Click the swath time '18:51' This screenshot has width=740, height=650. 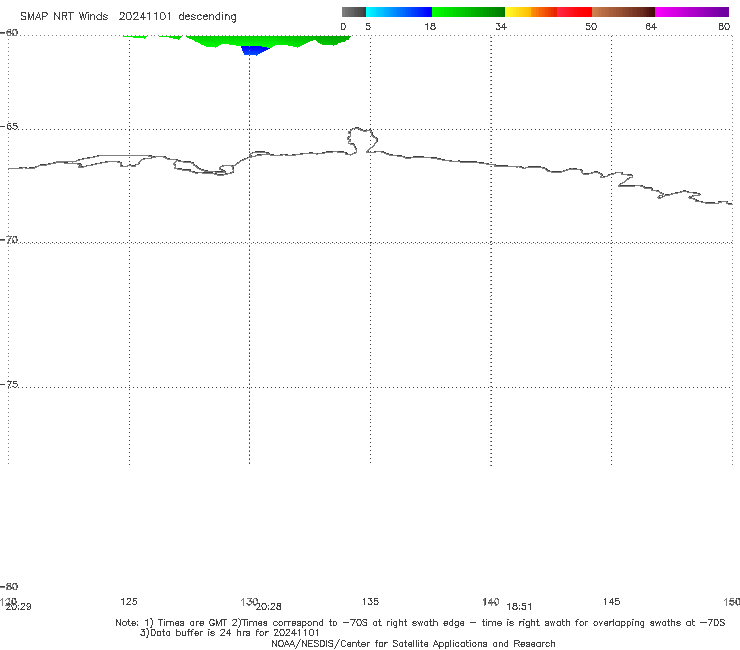[519, 607]
